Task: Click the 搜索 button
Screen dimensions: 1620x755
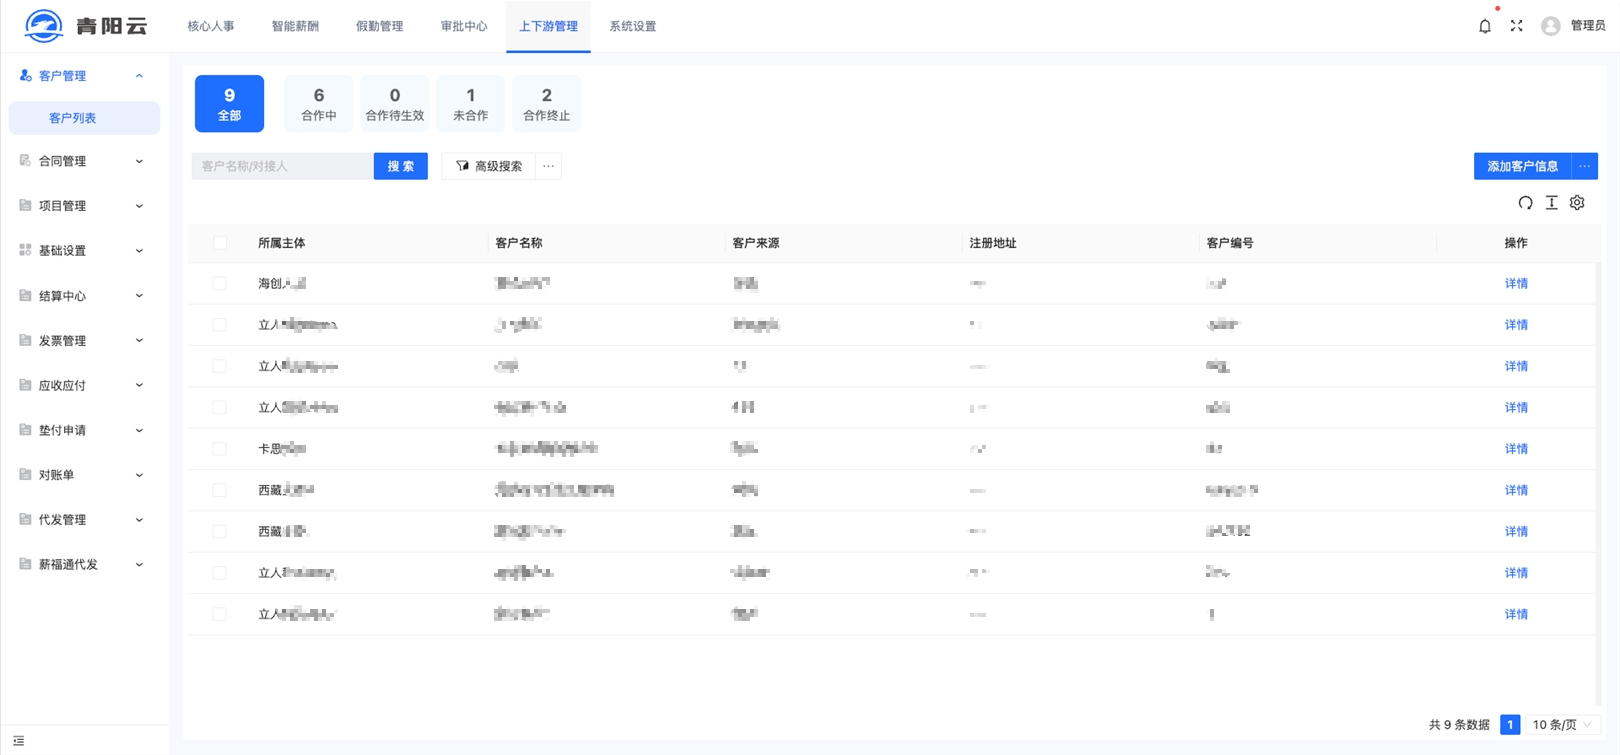Action: 401,166
